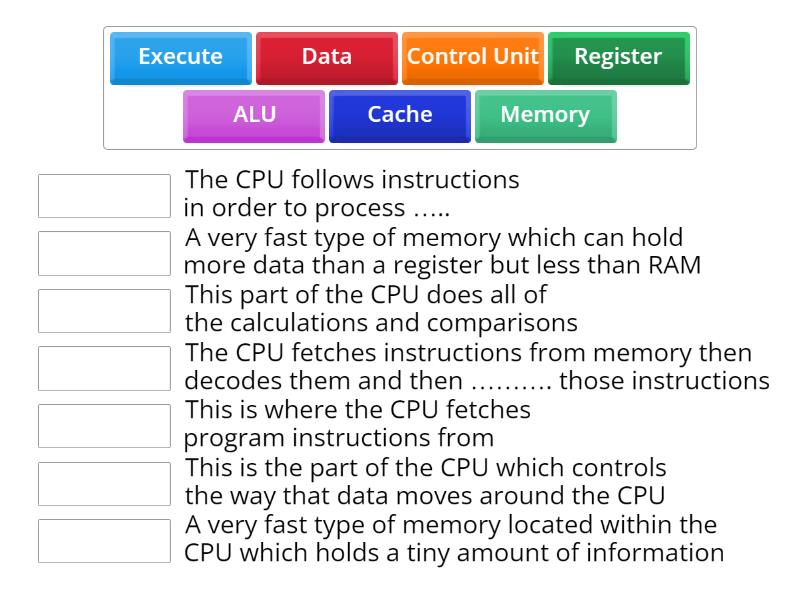Select the box for the fetch-decode clue
800x600 pixels.
(104, 368)
